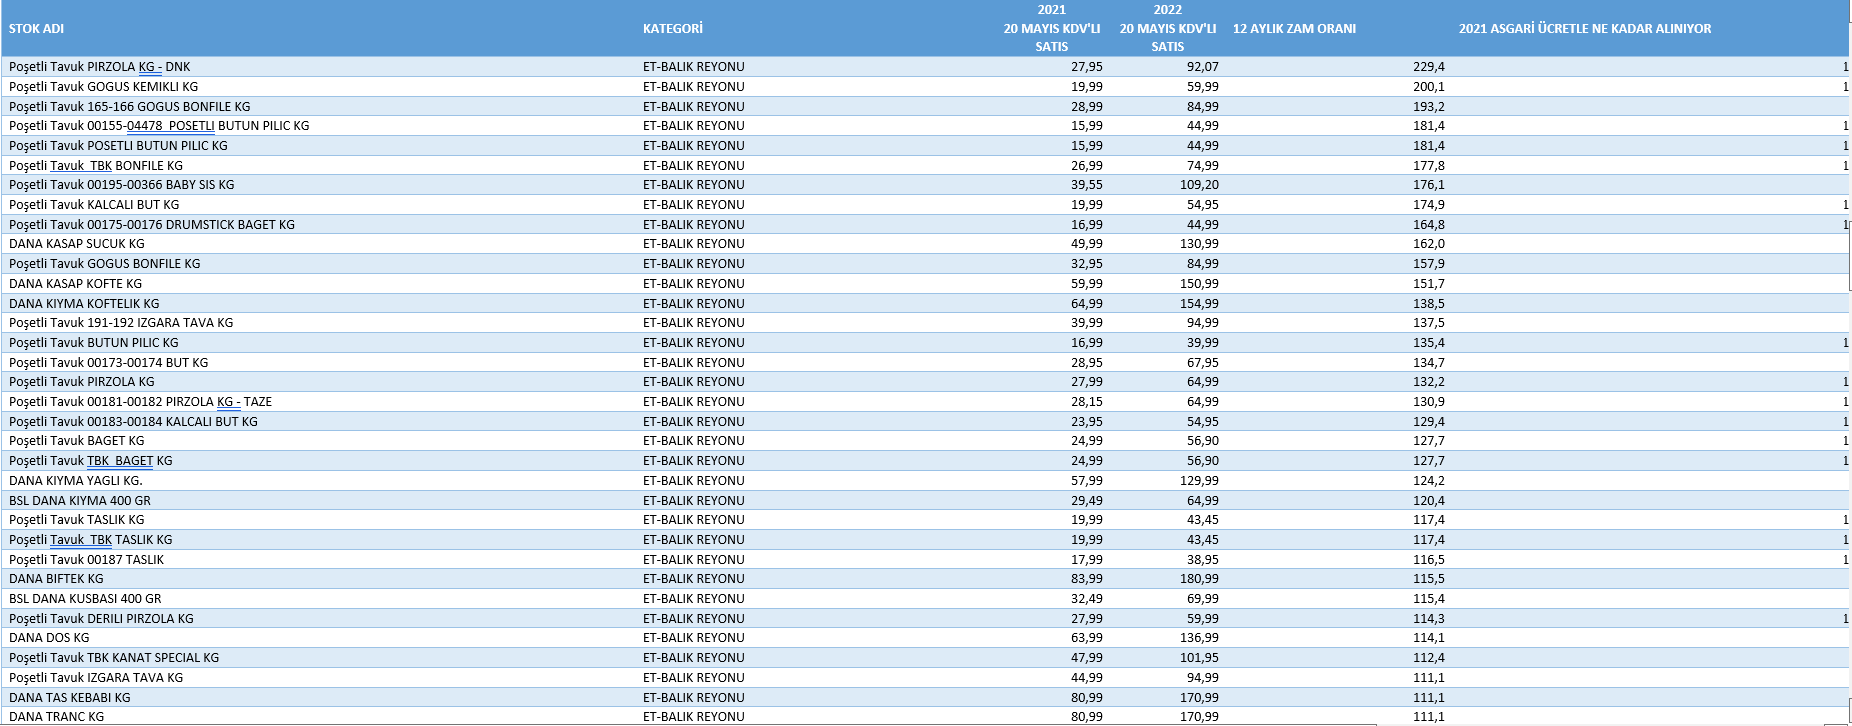1852x726 pixels.
Task: Click the 12 AYLIK ZAM ORANI header
Action: (x=1294, y=29)
